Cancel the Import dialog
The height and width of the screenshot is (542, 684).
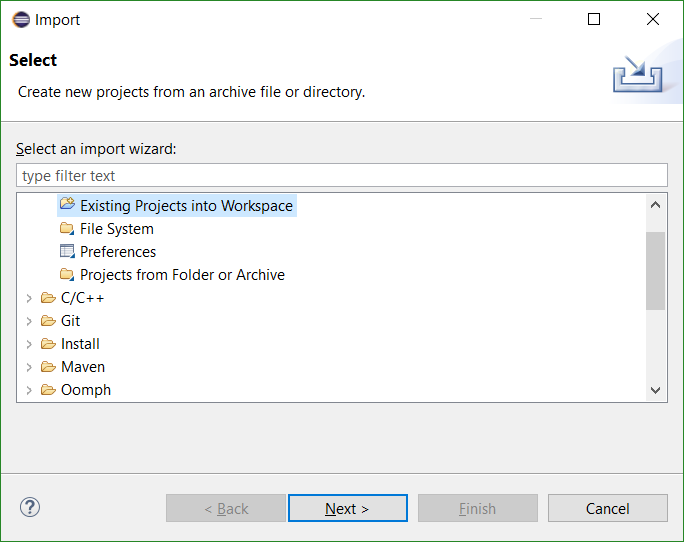[608, 508]
